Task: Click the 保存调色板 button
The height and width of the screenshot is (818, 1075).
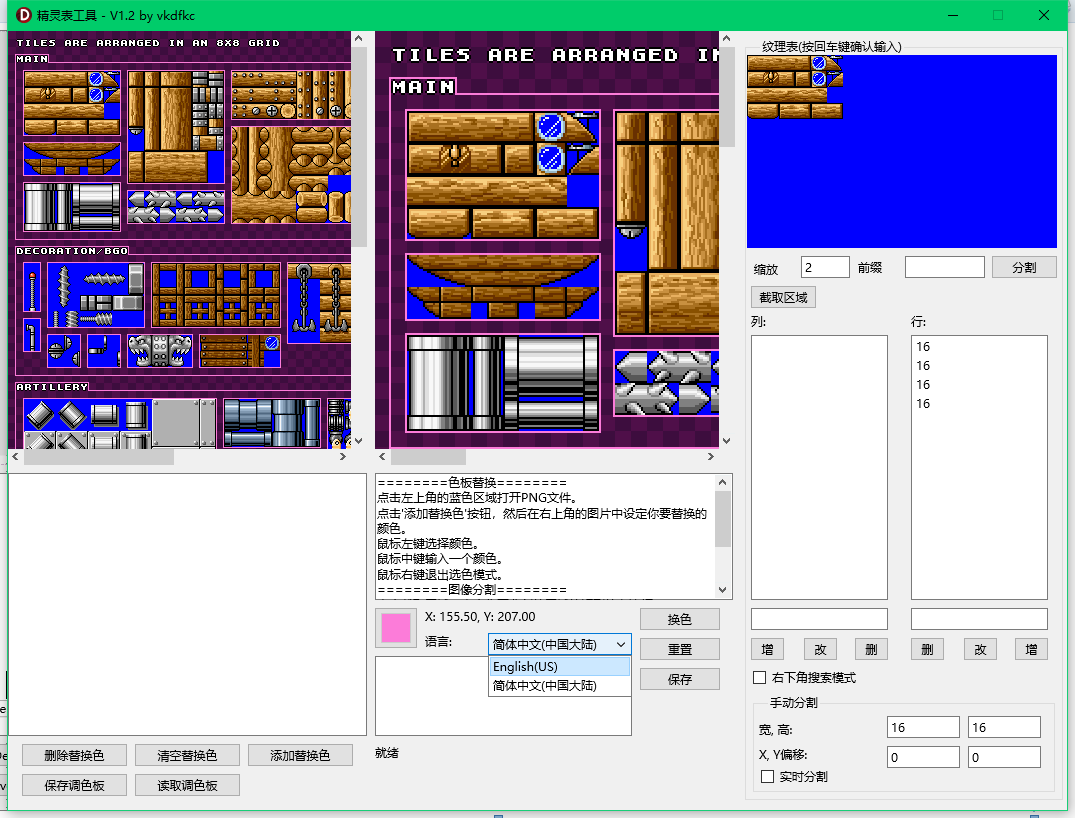Action: point(74,785)
